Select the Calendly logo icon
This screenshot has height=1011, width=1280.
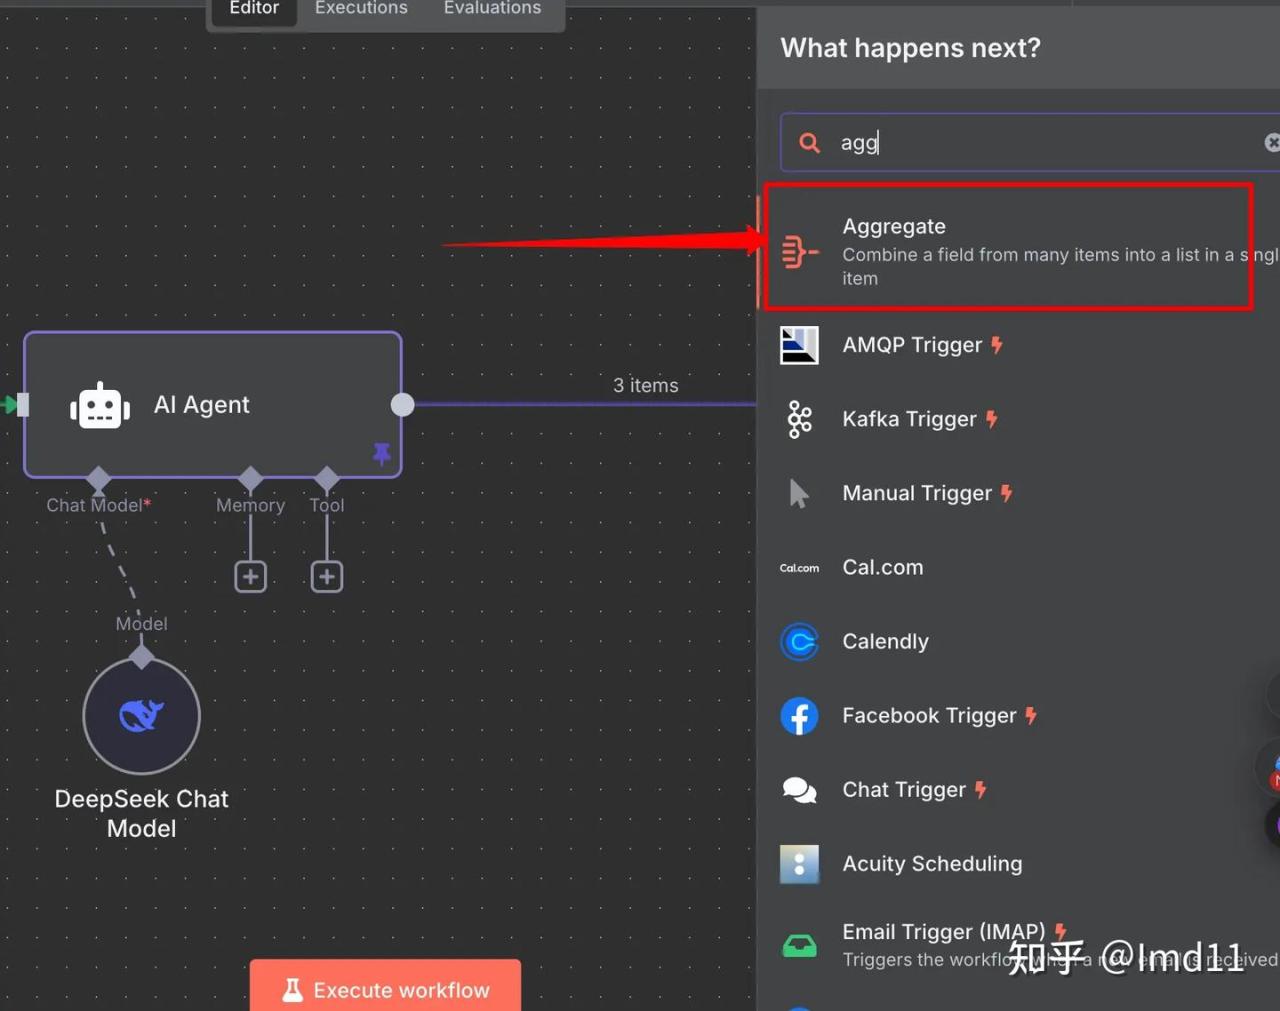pos(799,642)
